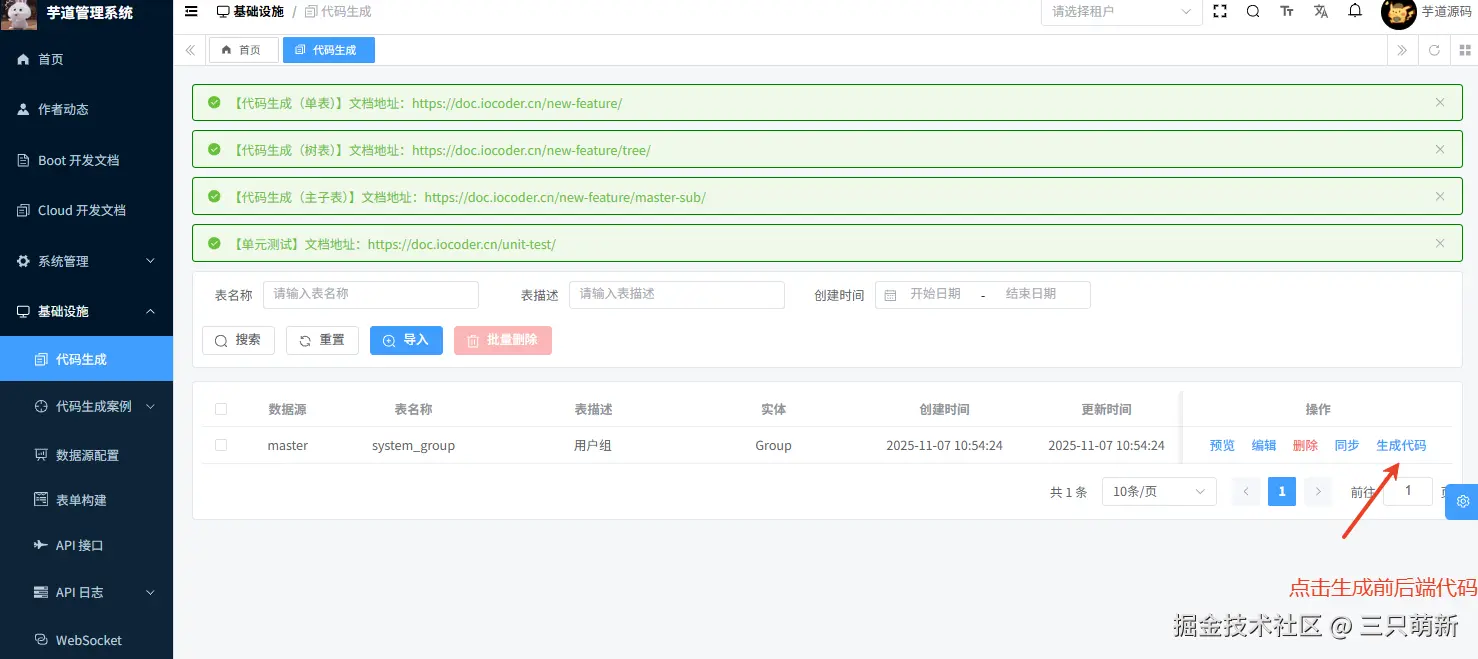1478x659 pixels.
Task: Click the next page arrow
Action: click(x=1318, y=491)
